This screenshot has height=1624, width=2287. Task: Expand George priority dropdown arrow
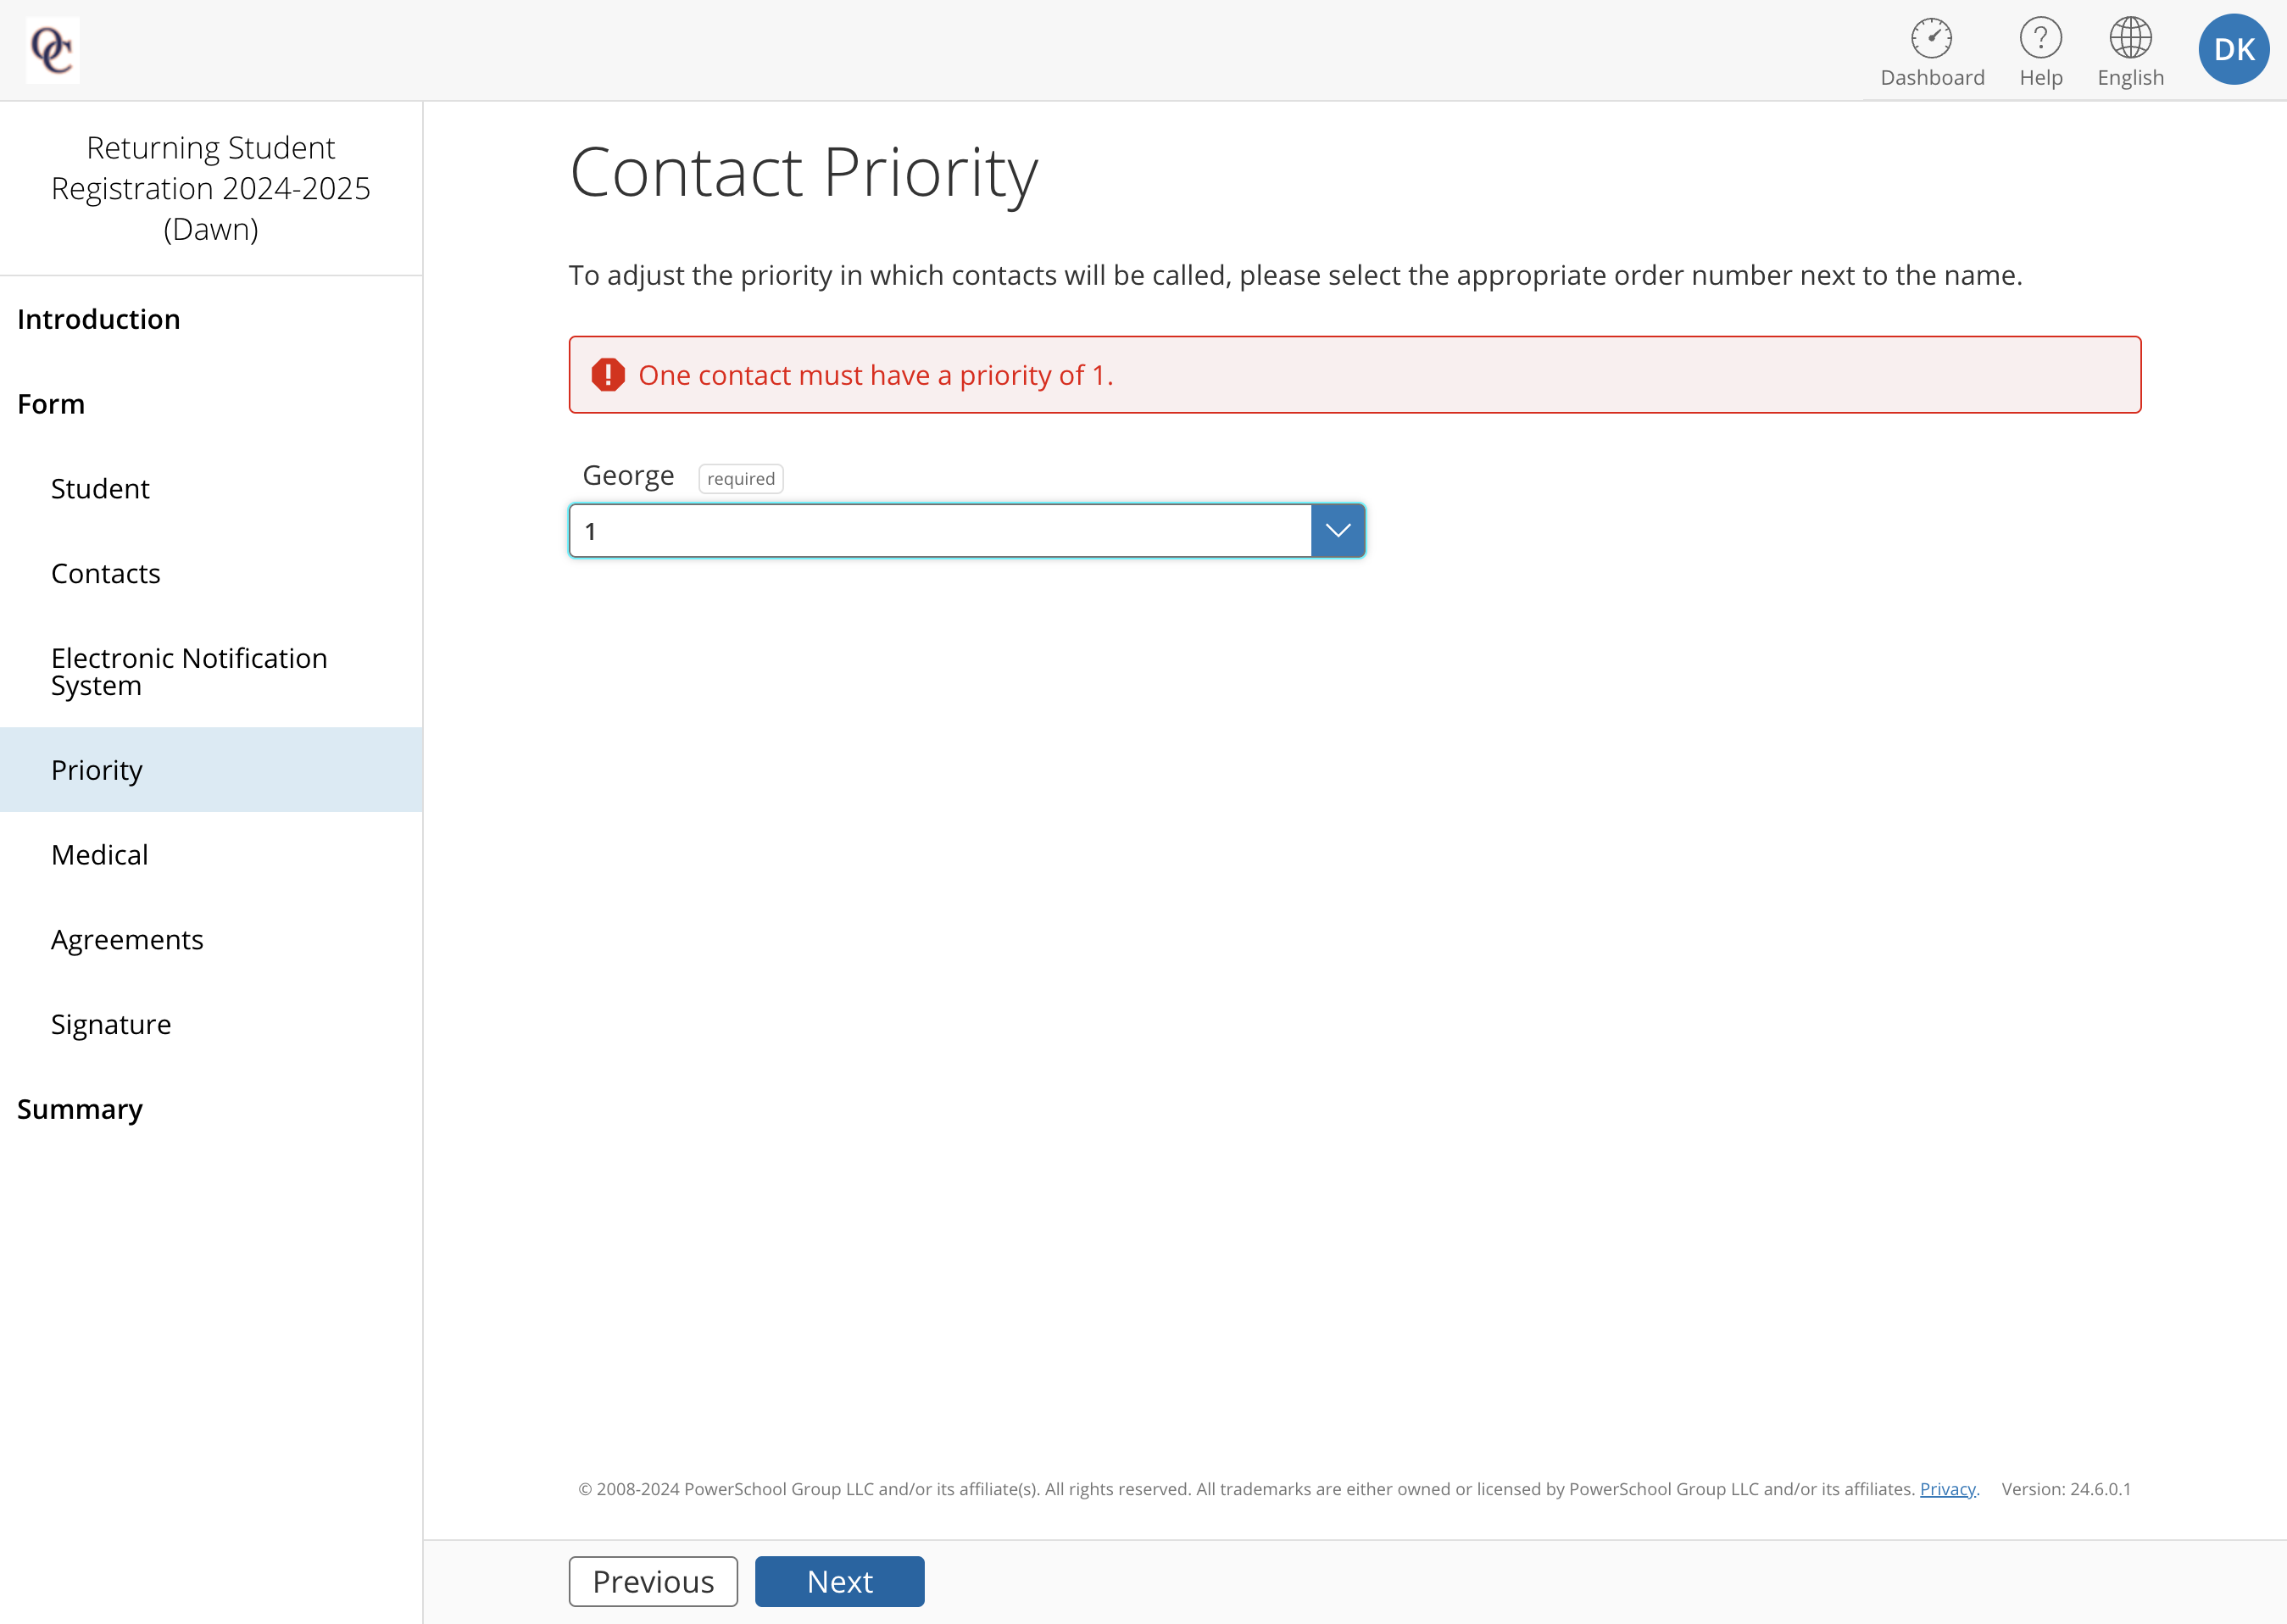click(x=1337, y=531)
